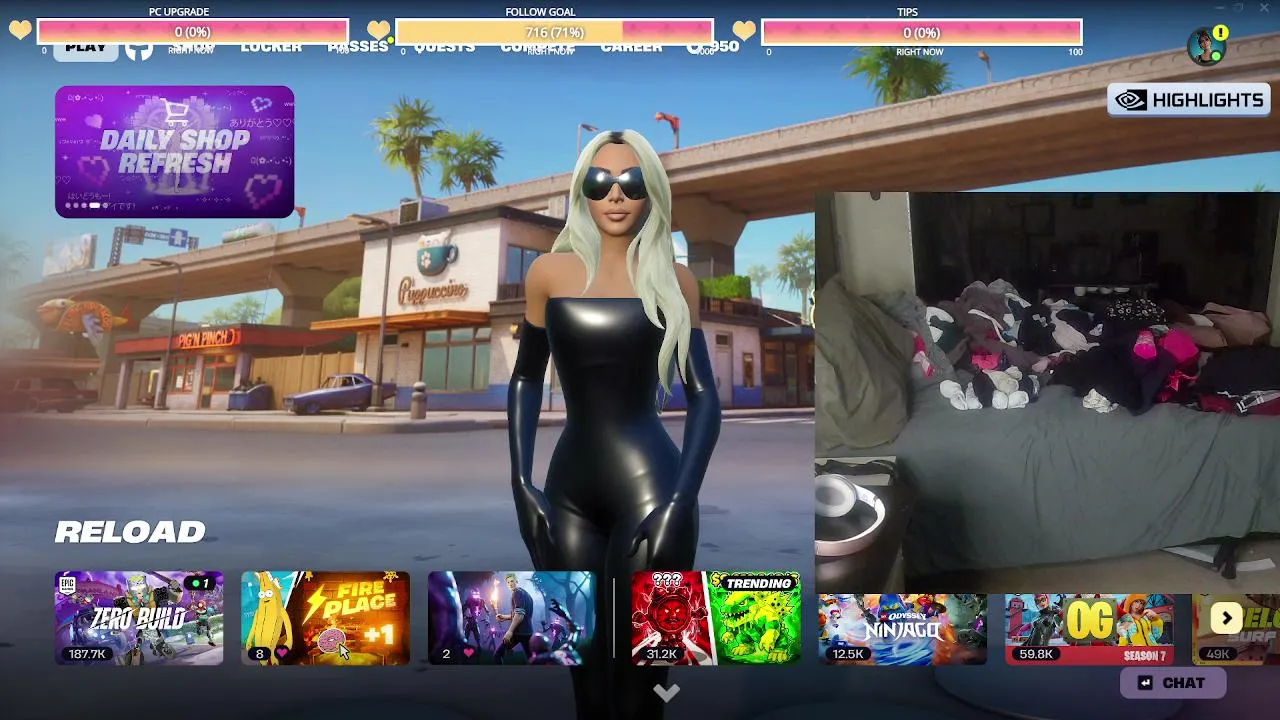Expand the down chevron below tiles

[x=667, y=692]
